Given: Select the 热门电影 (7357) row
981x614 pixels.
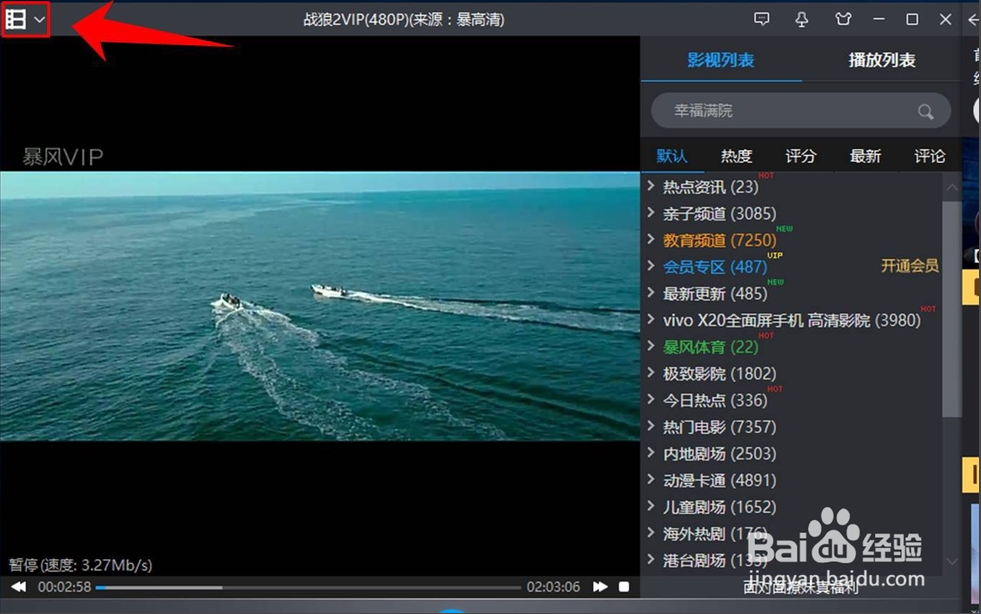Looking at the screenshot, I should tap(792, 427).
